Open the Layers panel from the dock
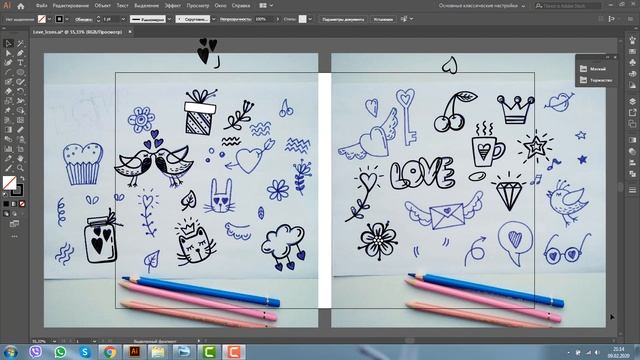640x360 pixels. [632, 101]
